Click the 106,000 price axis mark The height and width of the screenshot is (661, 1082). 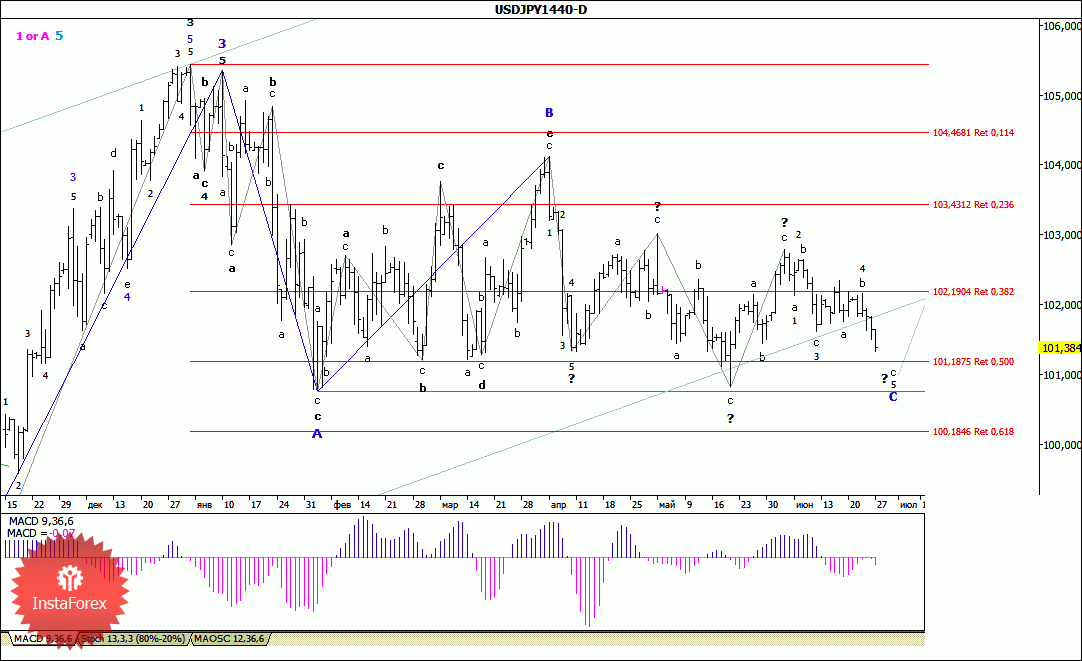pos(1061,26)
